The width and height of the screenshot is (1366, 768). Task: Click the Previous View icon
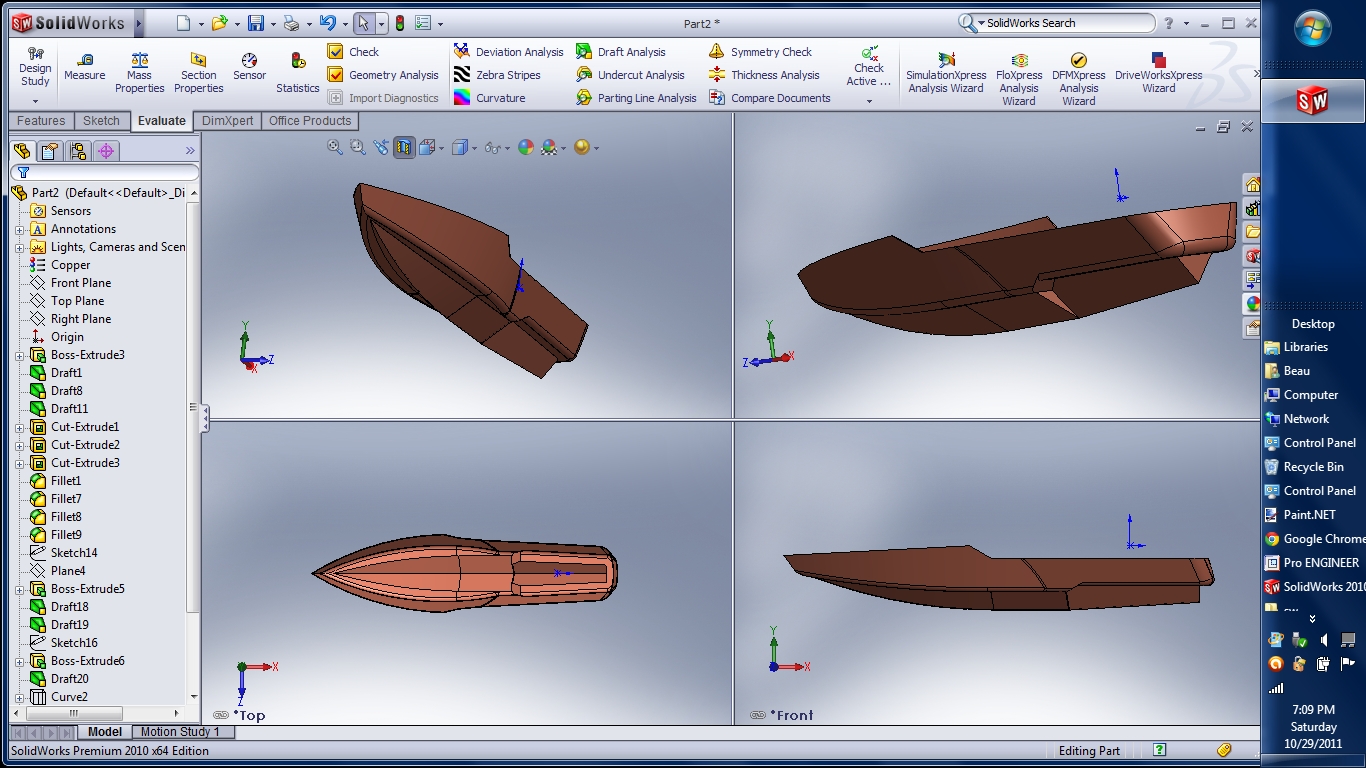point(381,147)
